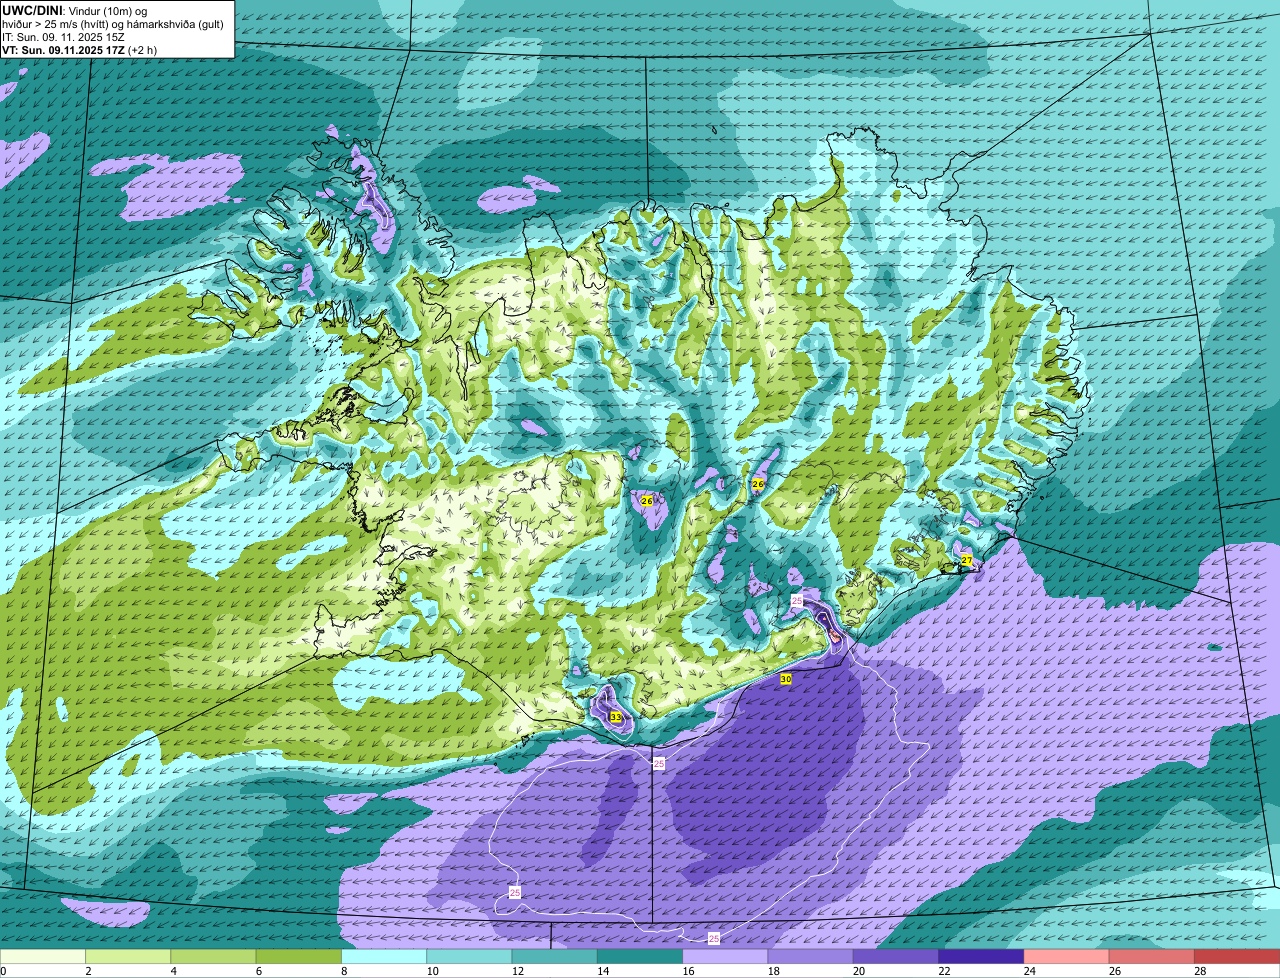Click the legend scale number 18

772,971
